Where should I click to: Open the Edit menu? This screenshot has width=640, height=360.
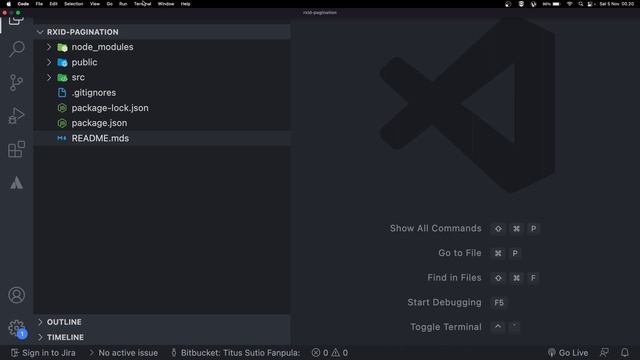click(x=53, y=4)
